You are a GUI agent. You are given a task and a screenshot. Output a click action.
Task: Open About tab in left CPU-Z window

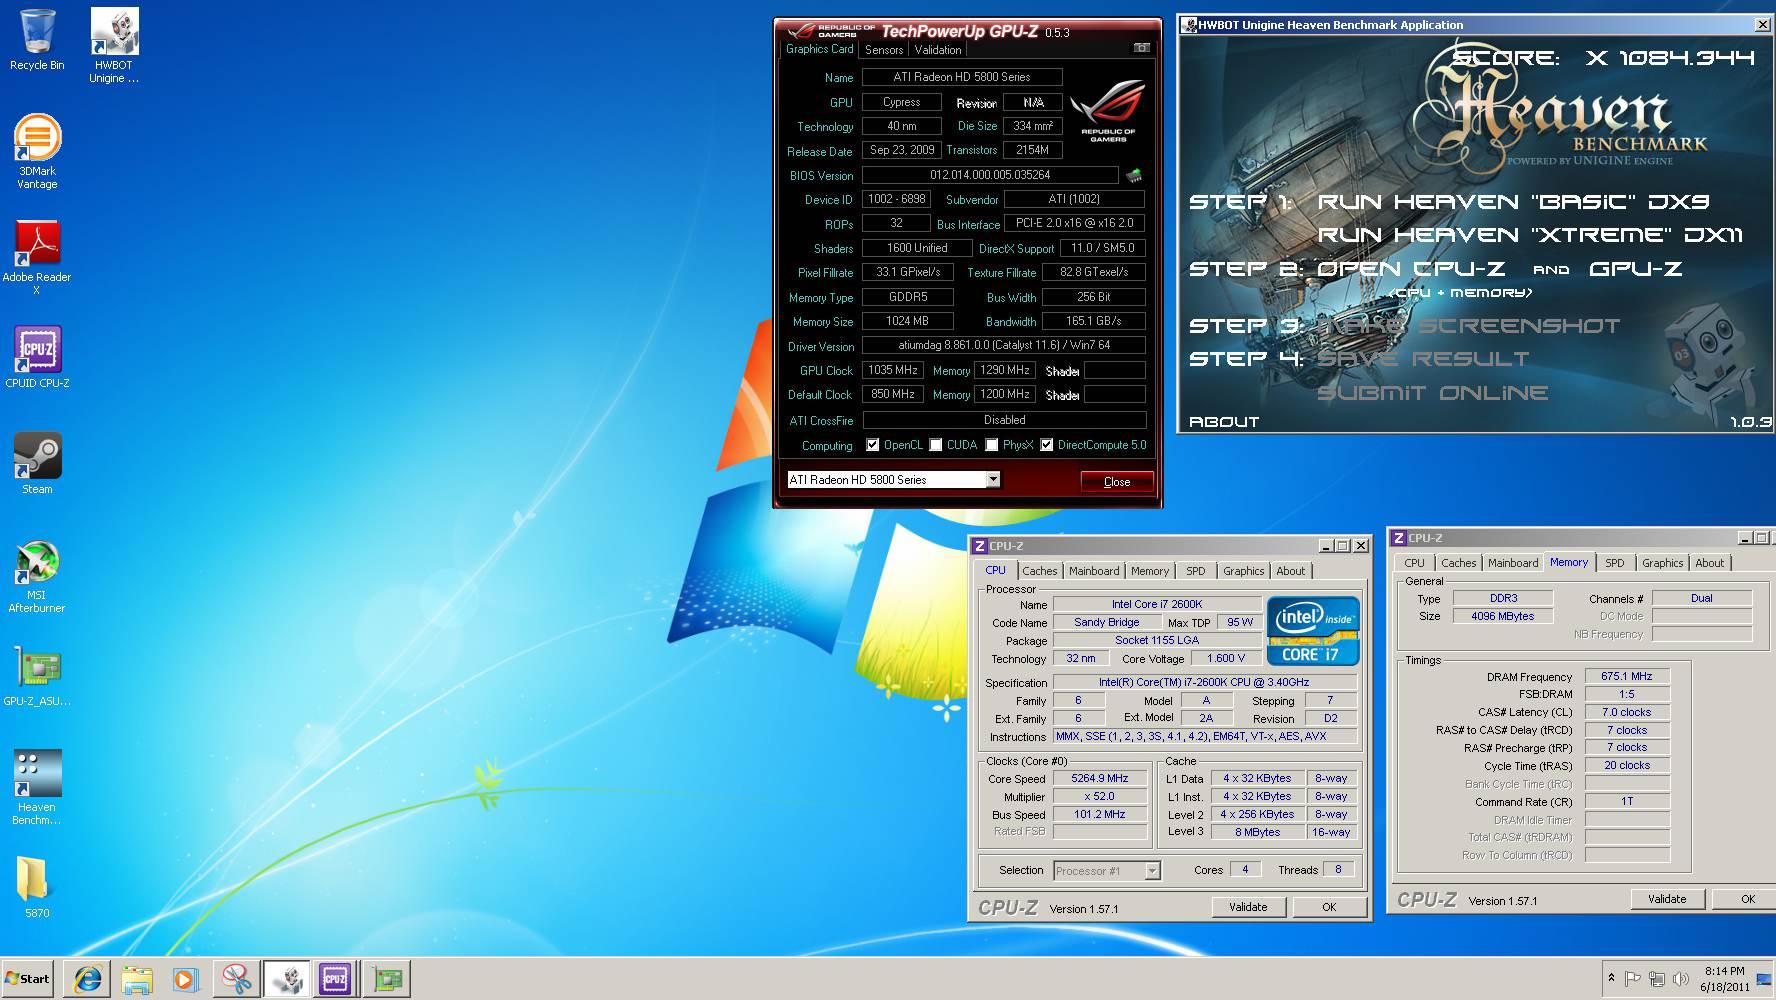pos(1291,571)
